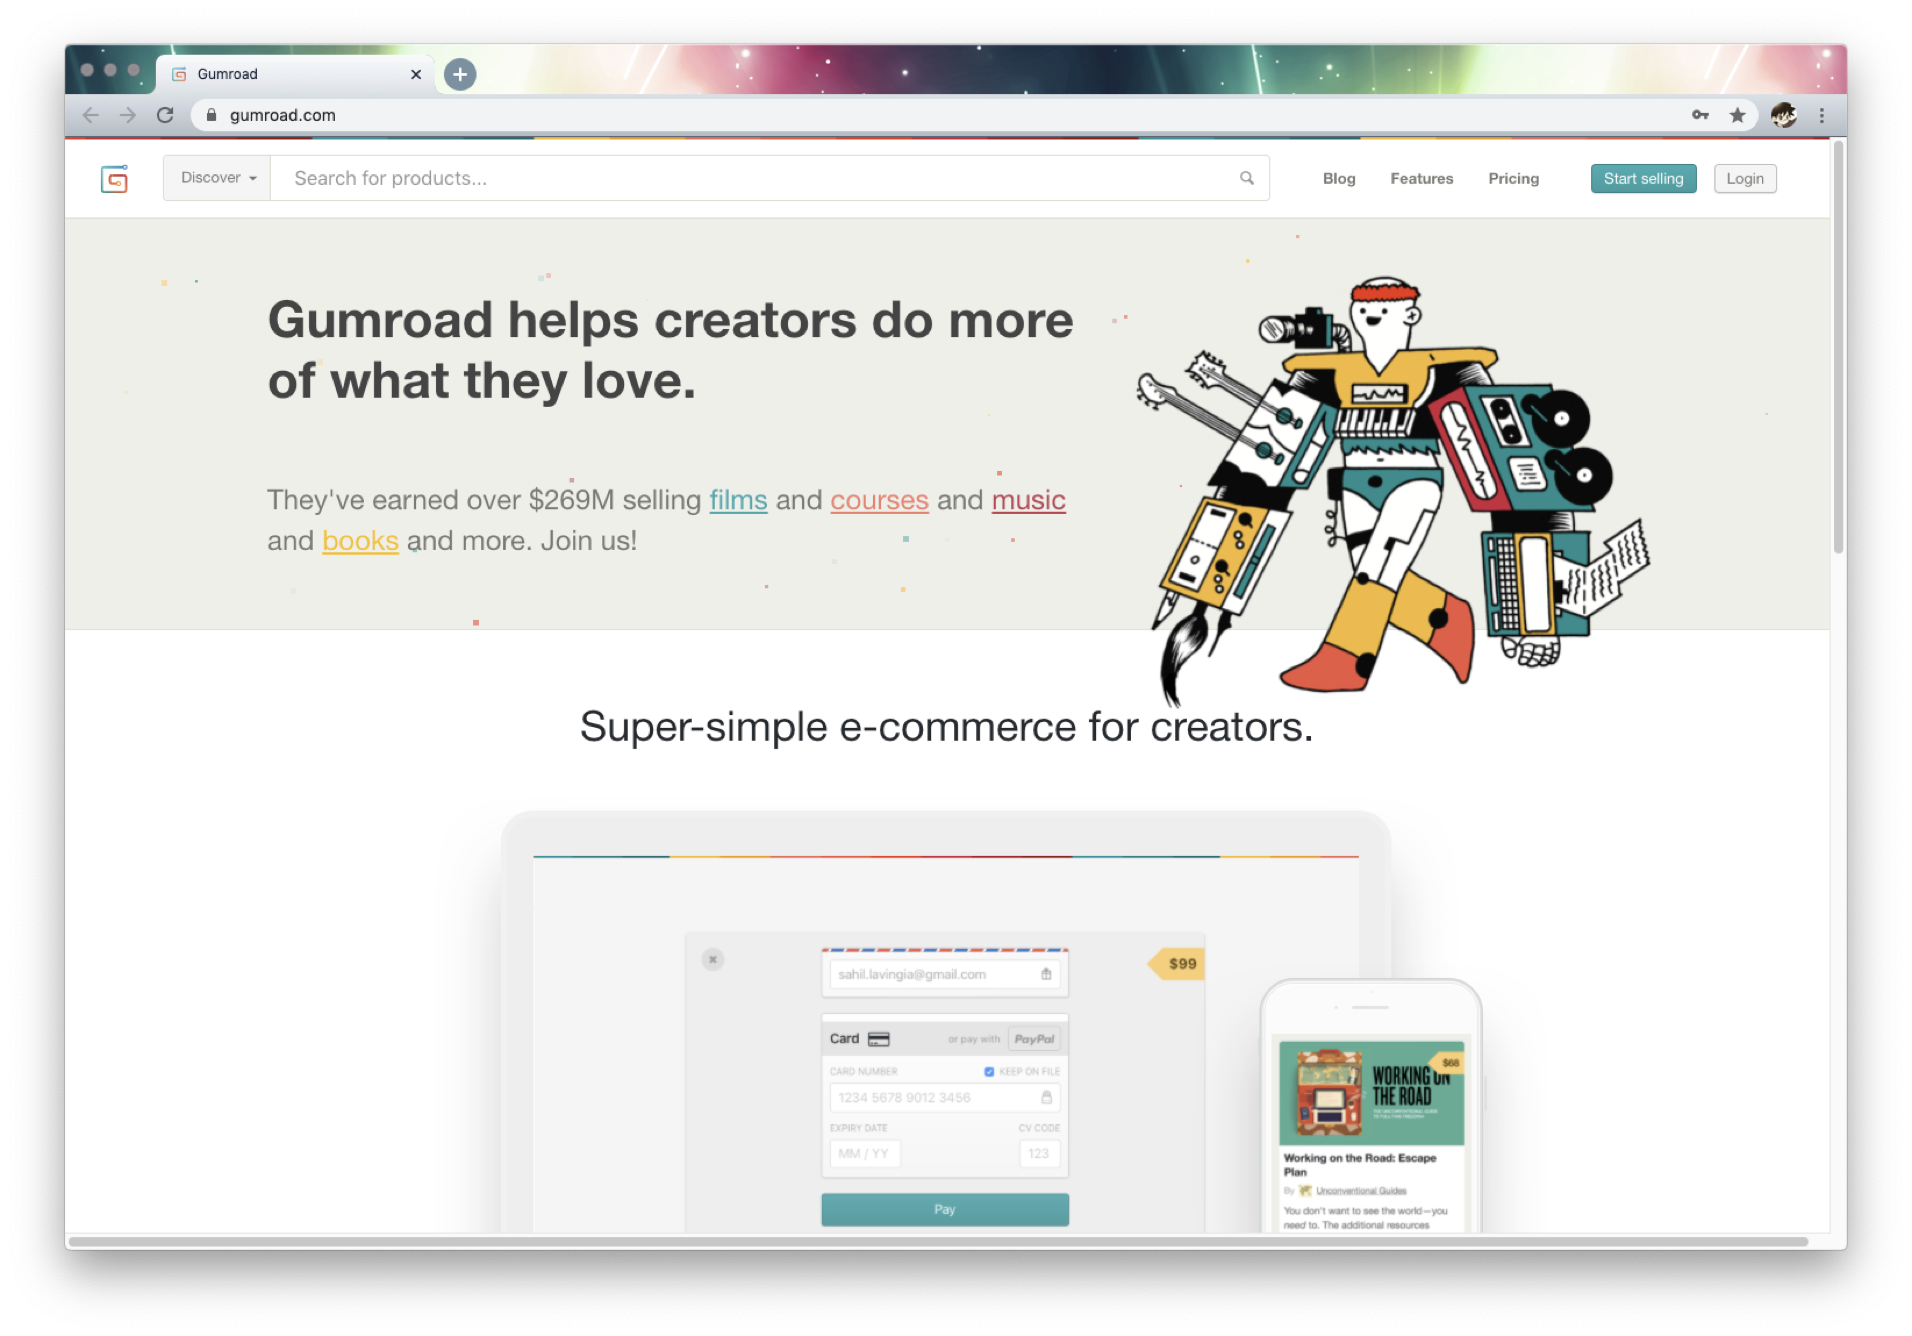
Task: Click the Gumroad logo icon
Action: point(115,179)
